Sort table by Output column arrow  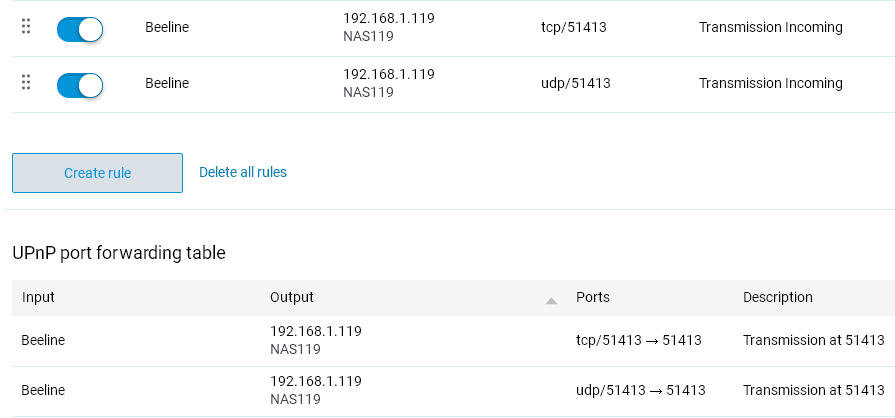coord(551,301)
